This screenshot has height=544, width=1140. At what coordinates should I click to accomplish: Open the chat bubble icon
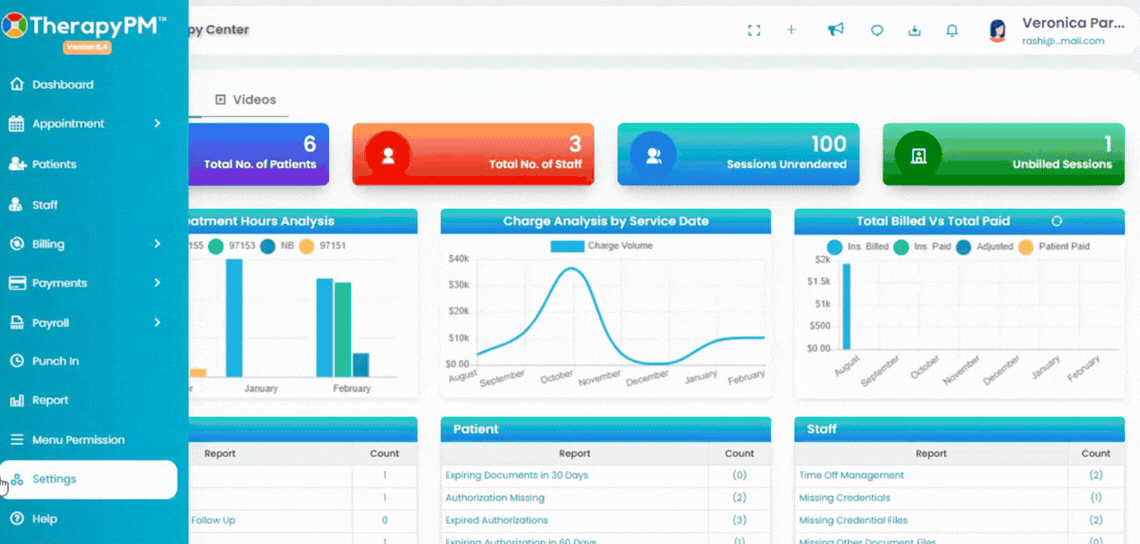click(x=877, y=31)
